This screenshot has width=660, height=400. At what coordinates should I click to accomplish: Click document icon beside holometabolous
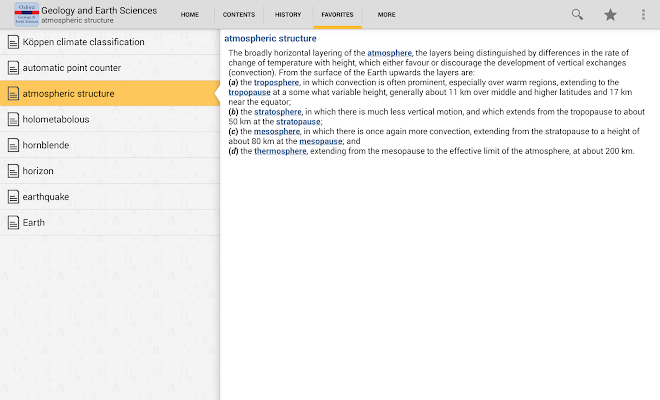pyautogui.click(x=13, y=120)
